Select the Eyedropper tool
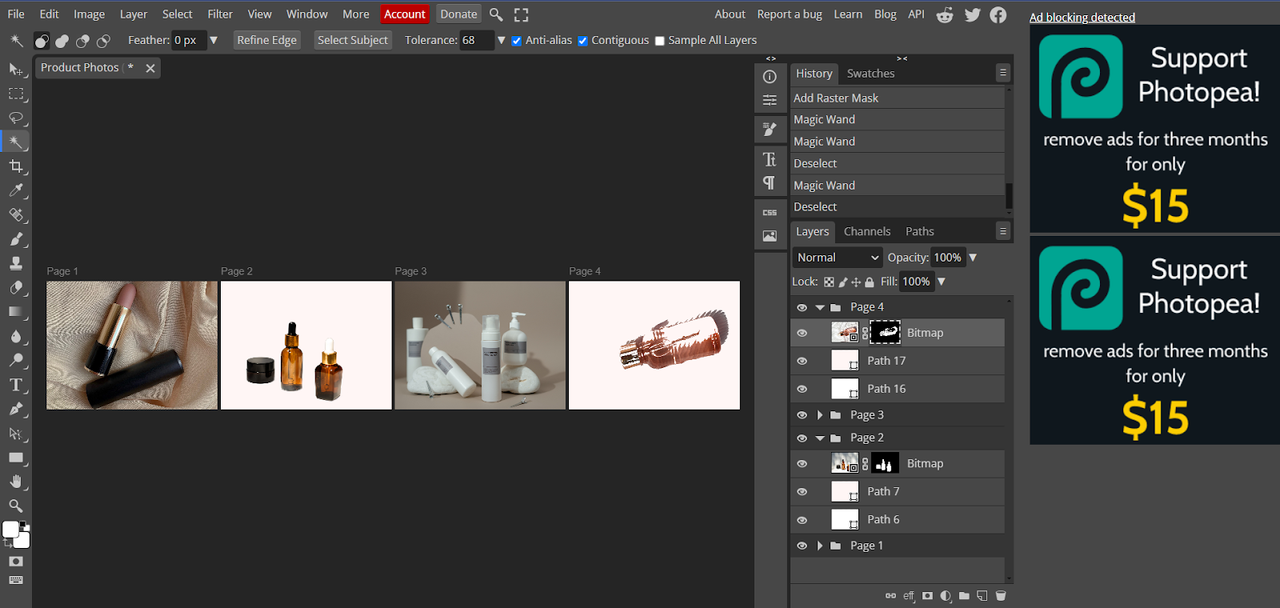The width and height of the screenshot is (1280, 608). point(16,190)
